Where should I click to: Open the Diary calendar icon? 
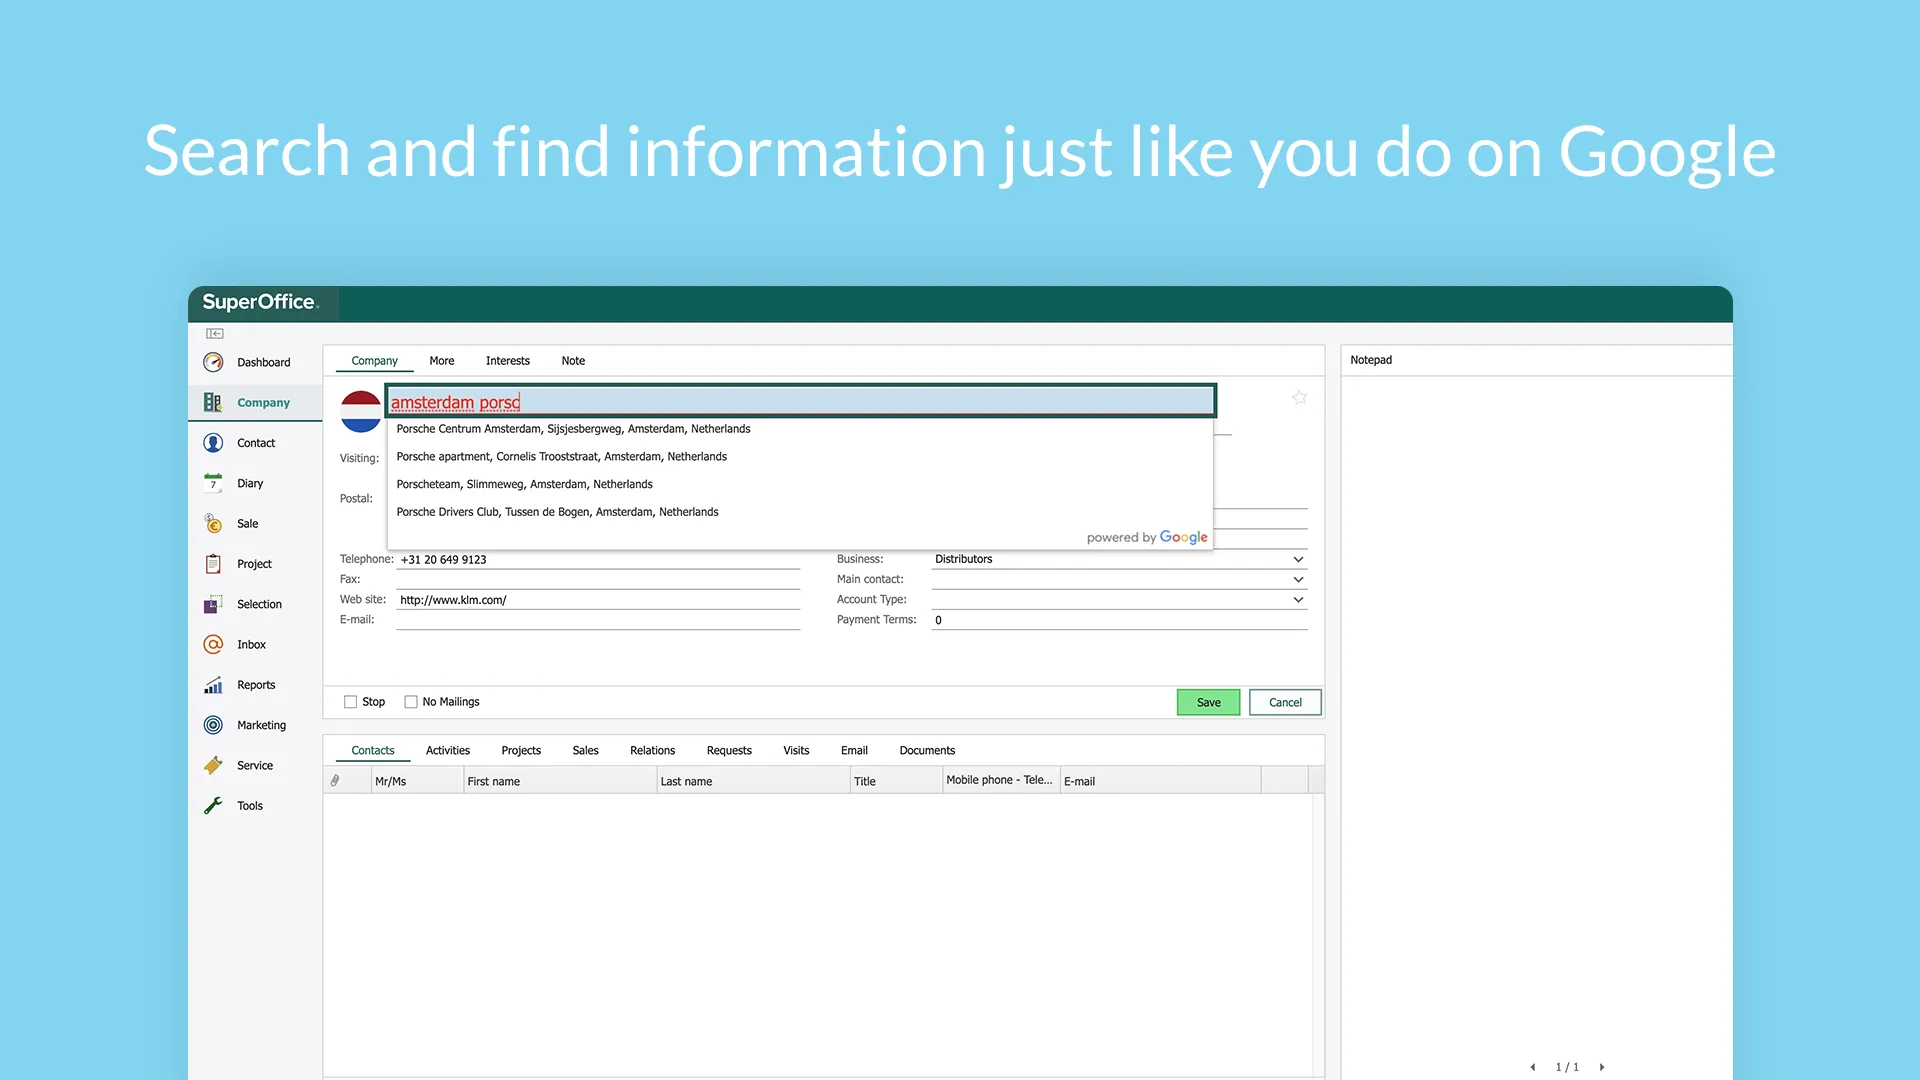[213, 483]
